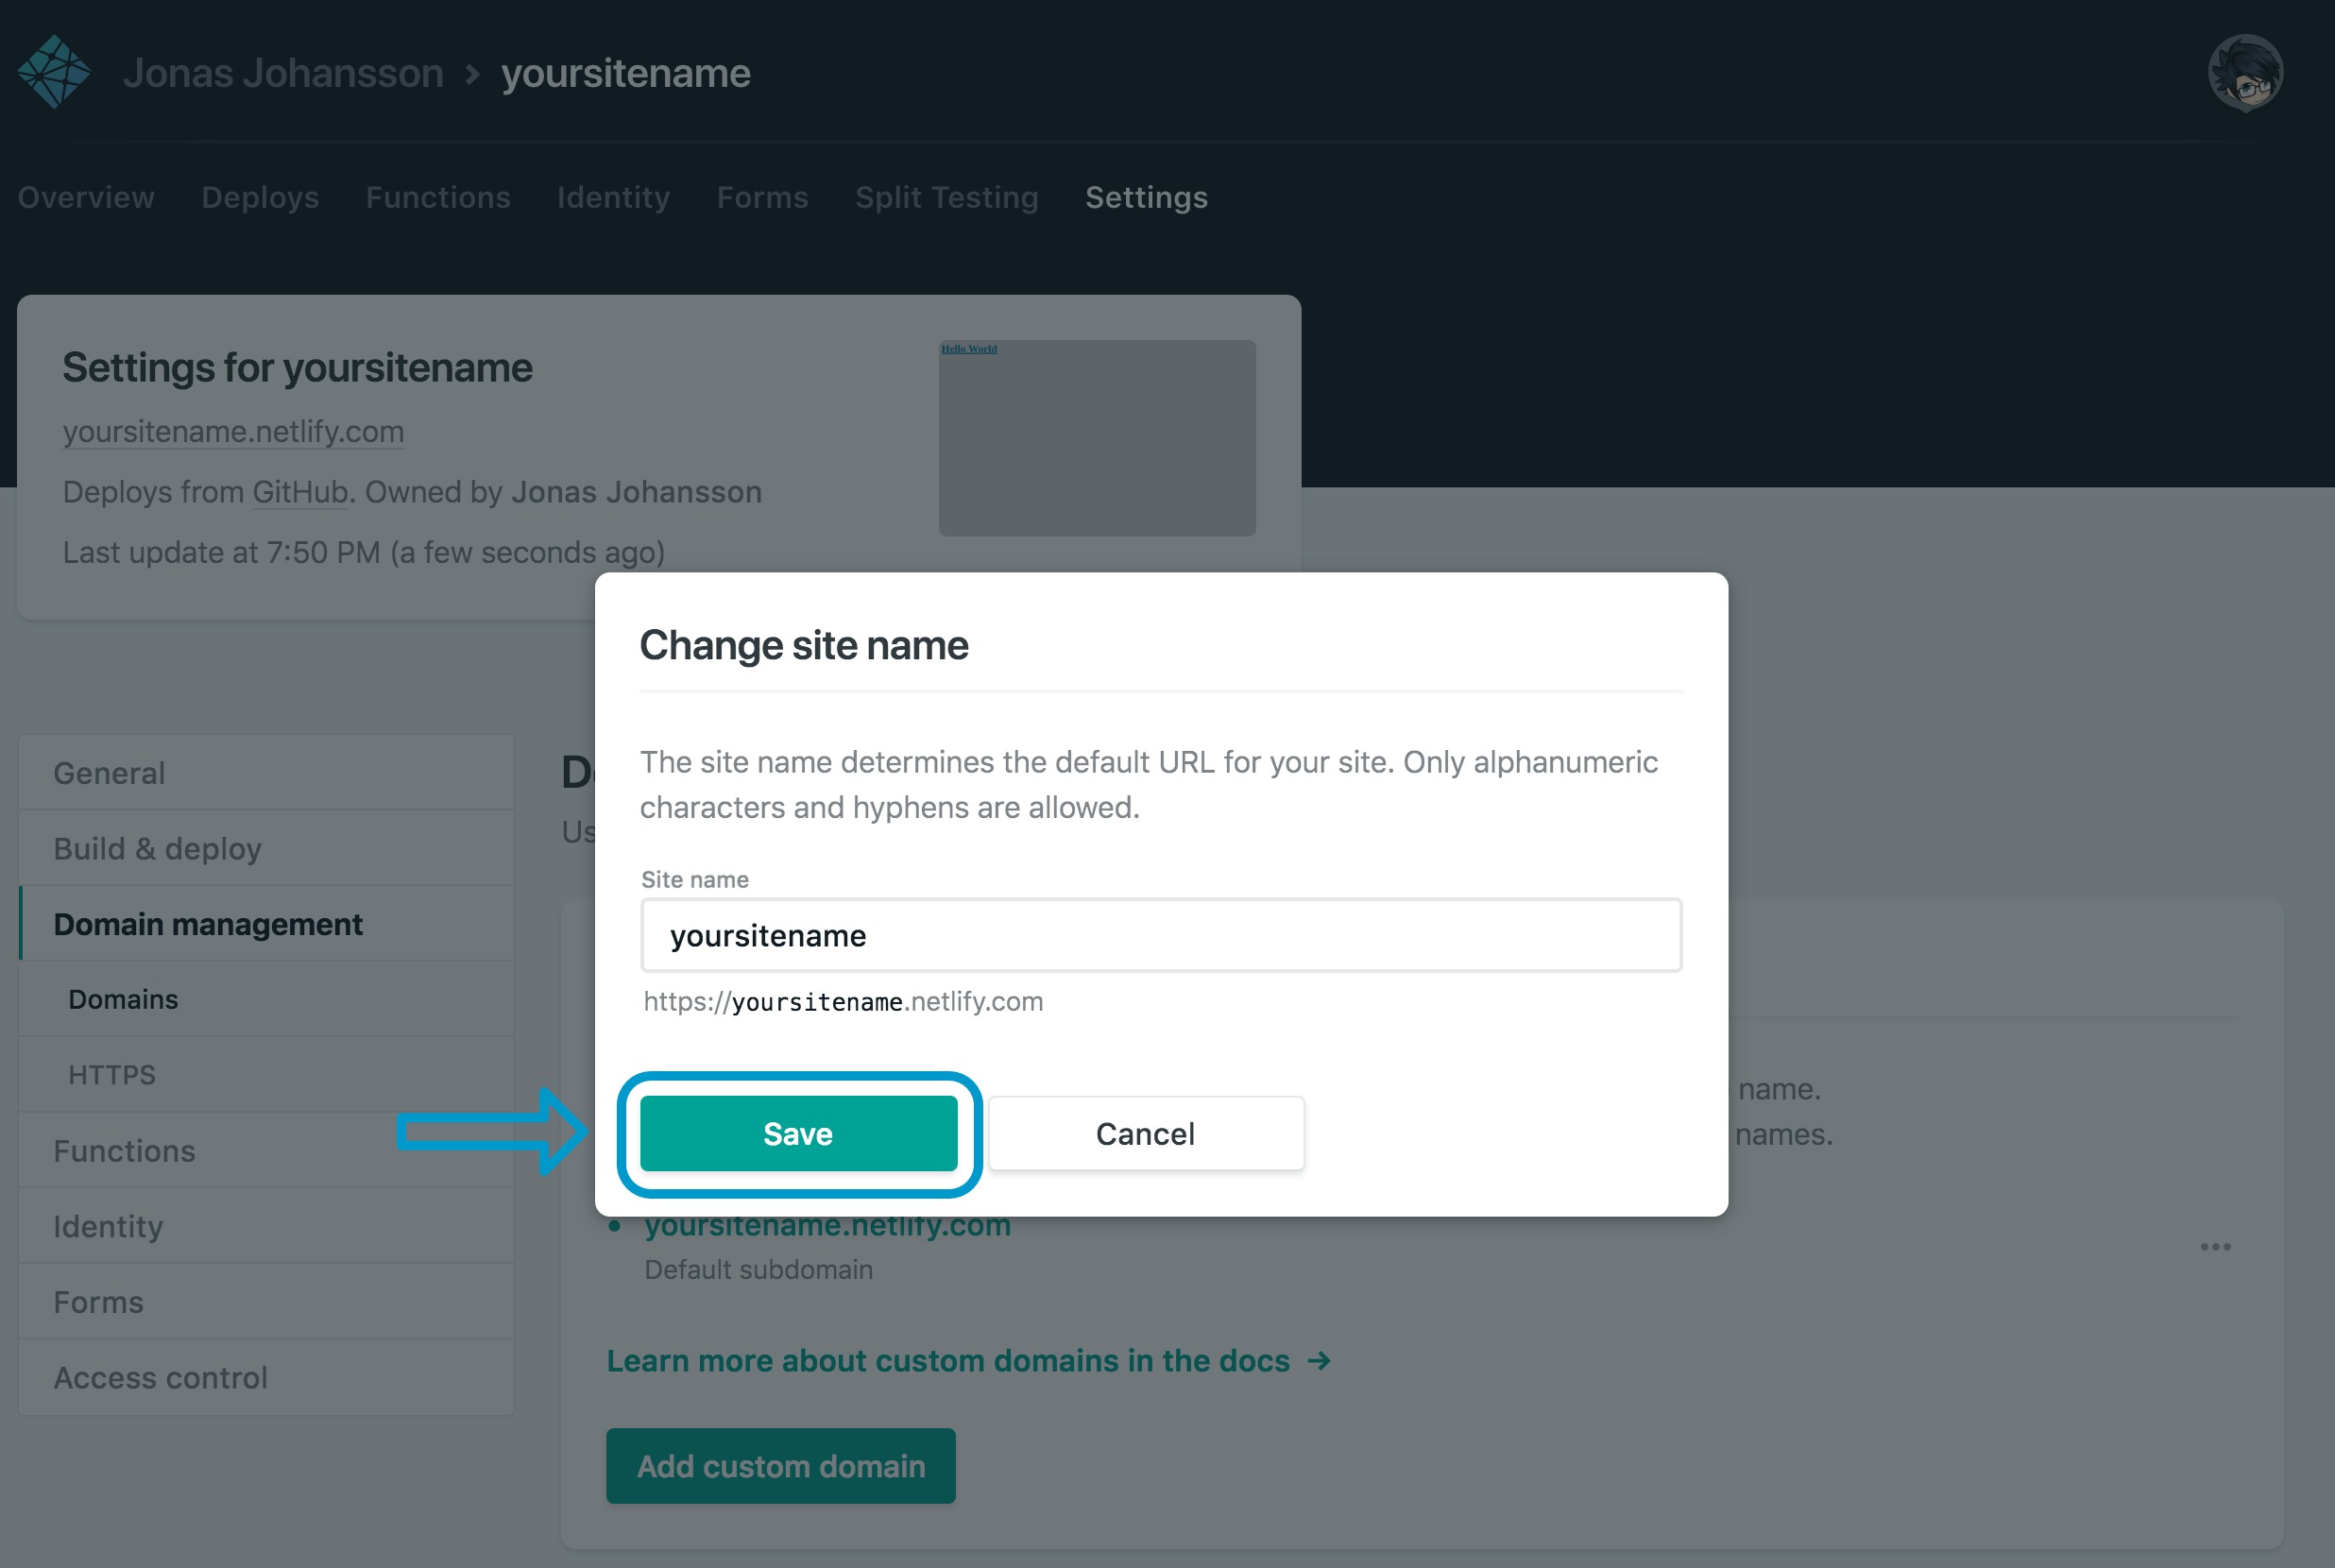Click the 'Last update at 7:50 PM' text
2335x1568 pixels.
pyautogui.click(x=364, y=552)
